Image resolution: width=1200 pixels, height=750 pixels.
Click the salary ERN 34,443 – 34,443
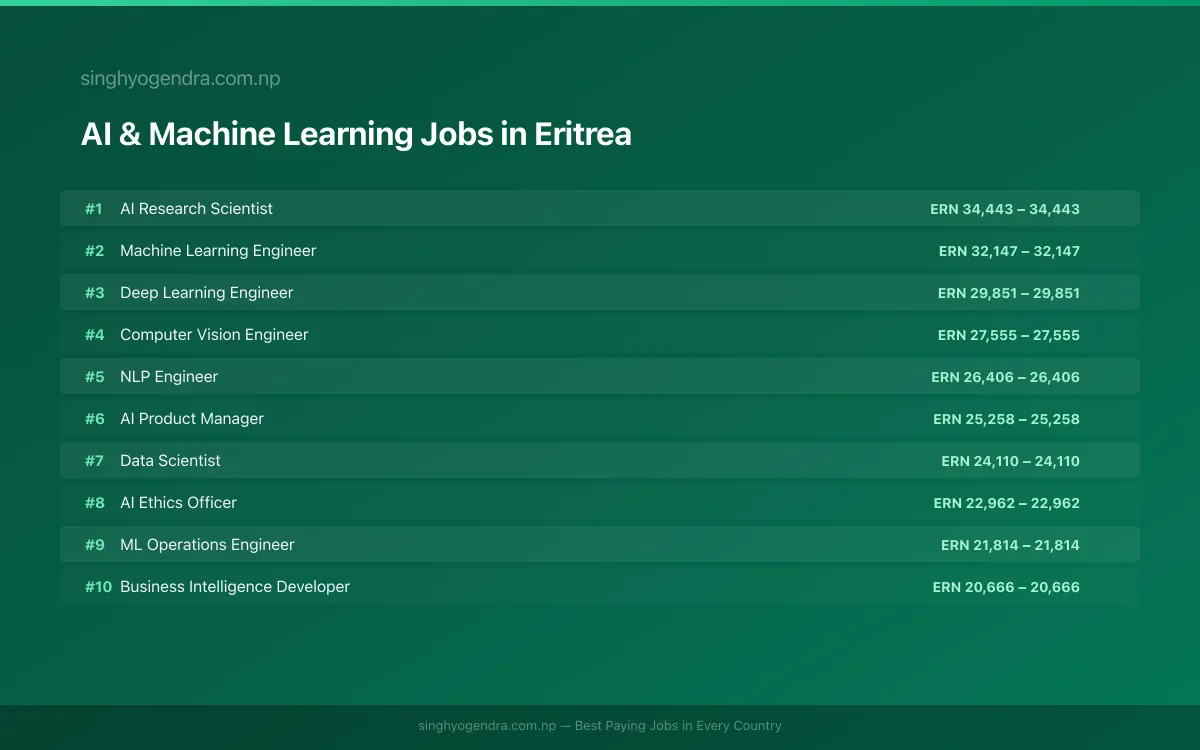coord(1005,209)
